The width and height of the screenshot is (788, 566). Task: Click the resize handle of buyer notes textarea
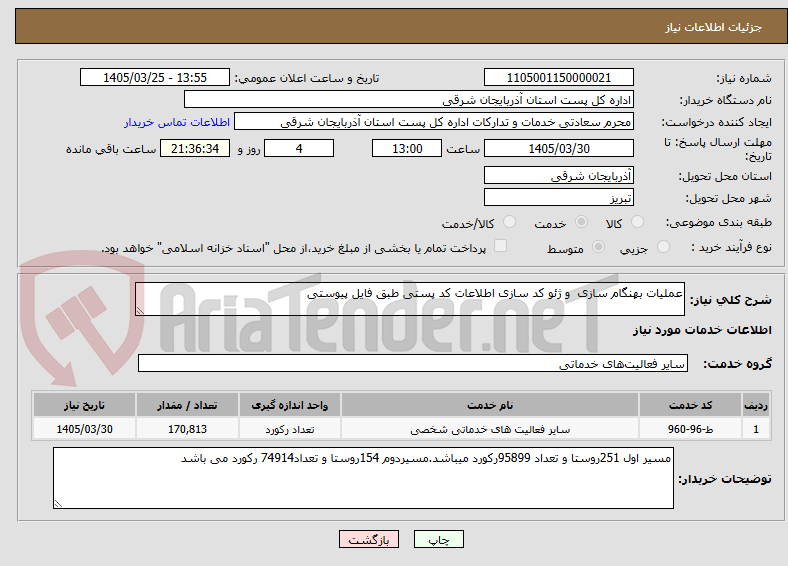(58, 503)
